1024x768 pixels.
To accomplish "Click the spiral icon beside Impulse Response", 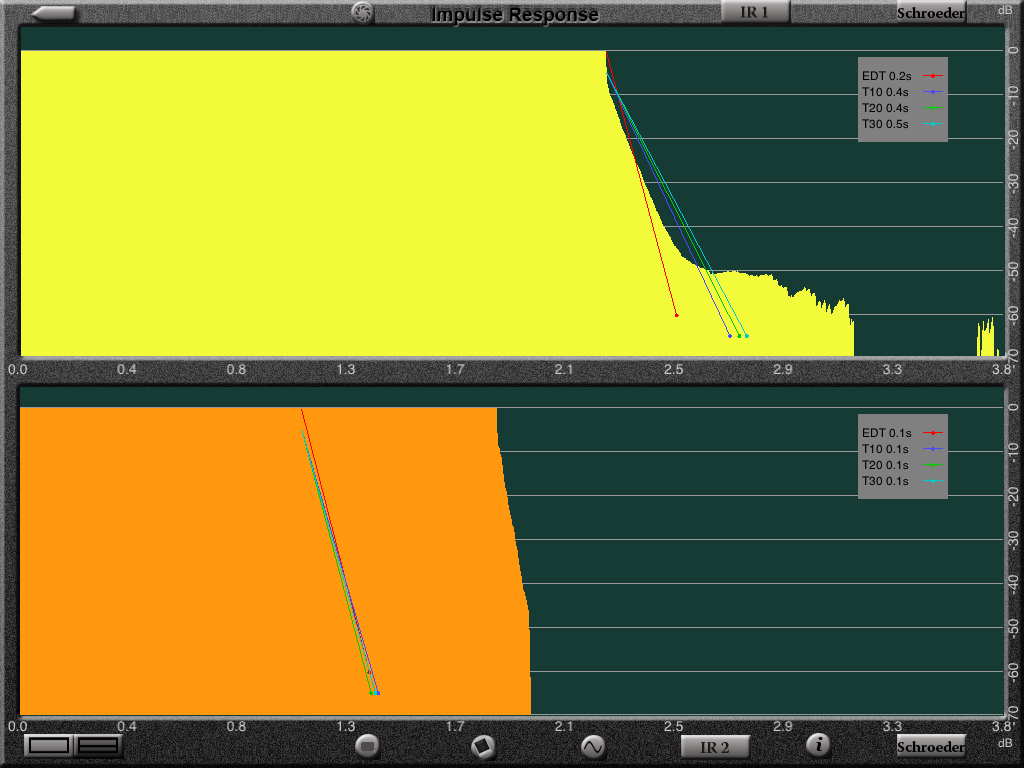I will click(x=362, y=13).
